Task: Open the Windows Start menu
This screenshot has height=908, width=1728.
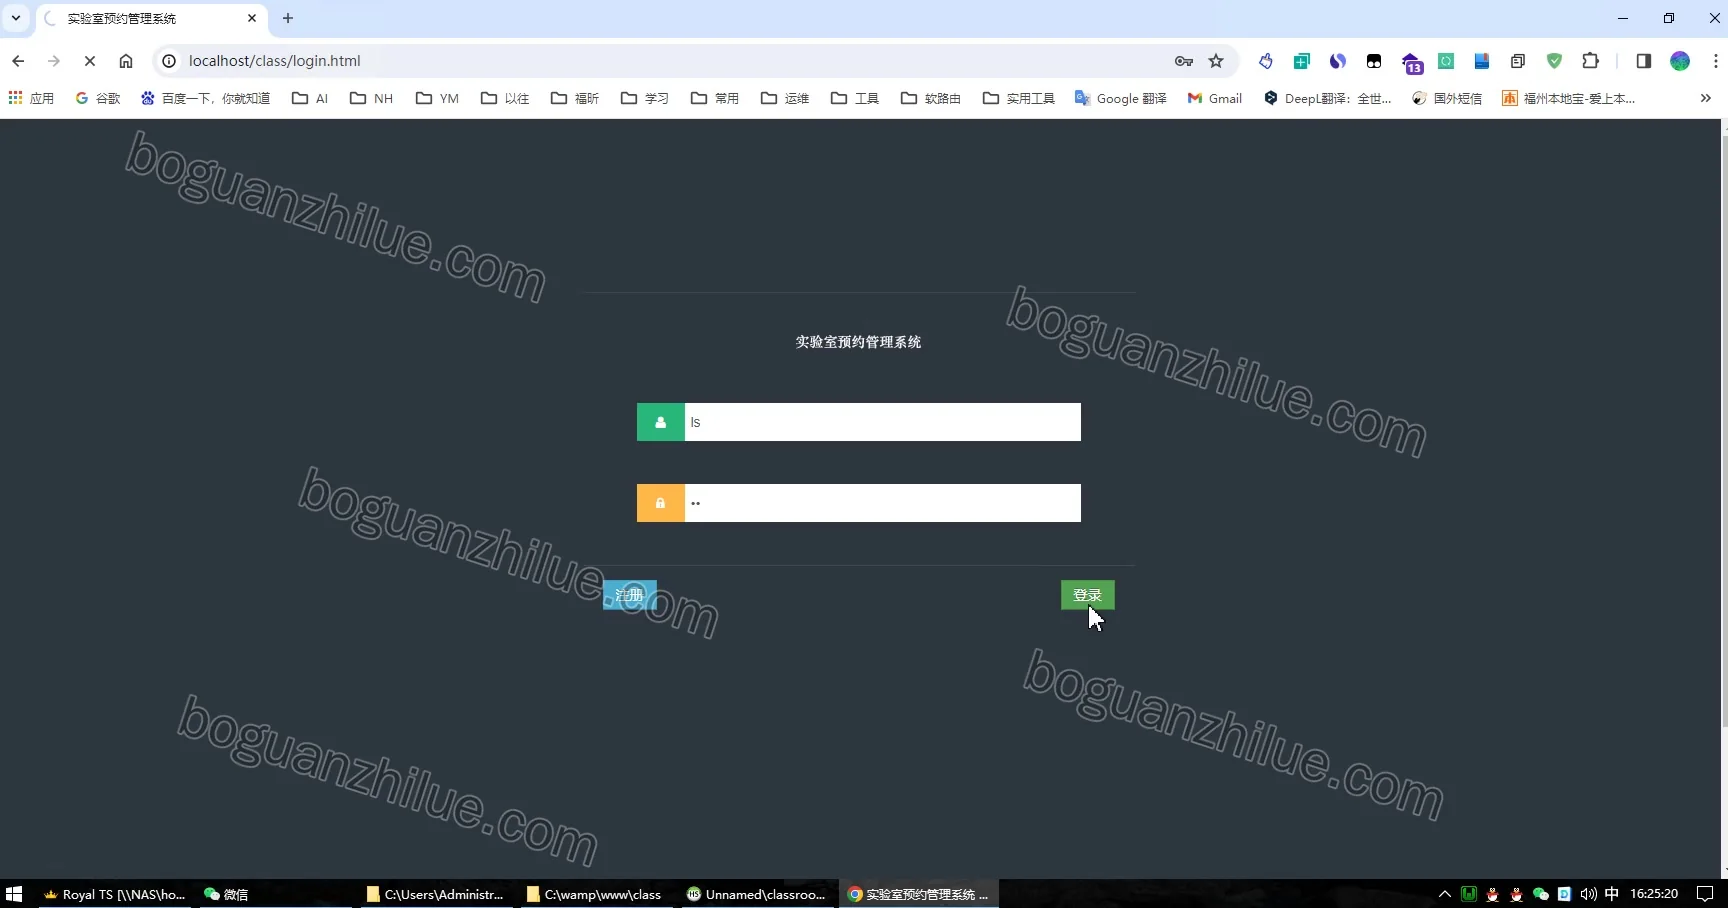Action: (x=14, y=894)
